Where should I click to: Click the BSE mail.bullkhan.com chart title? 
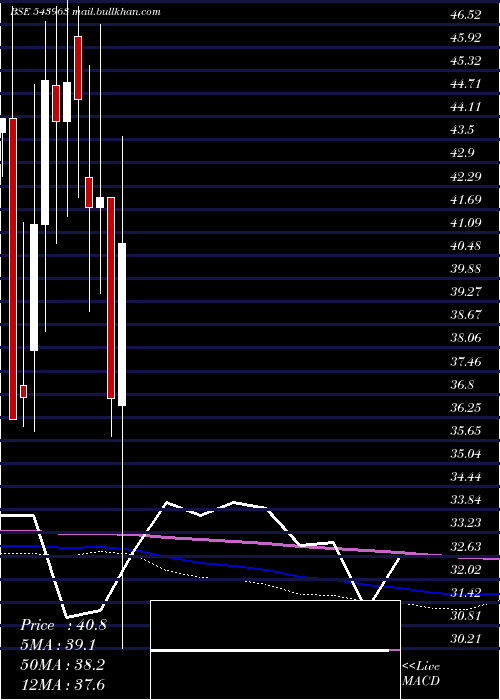tap(85, 12)
